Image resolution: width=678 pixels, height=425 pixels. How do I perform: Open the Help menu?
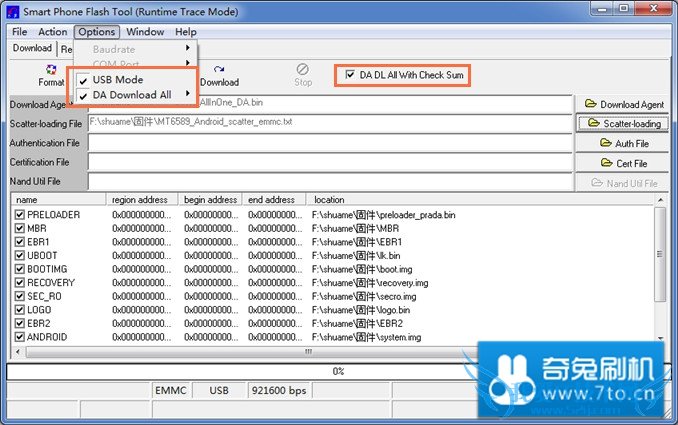coord(185,32)
